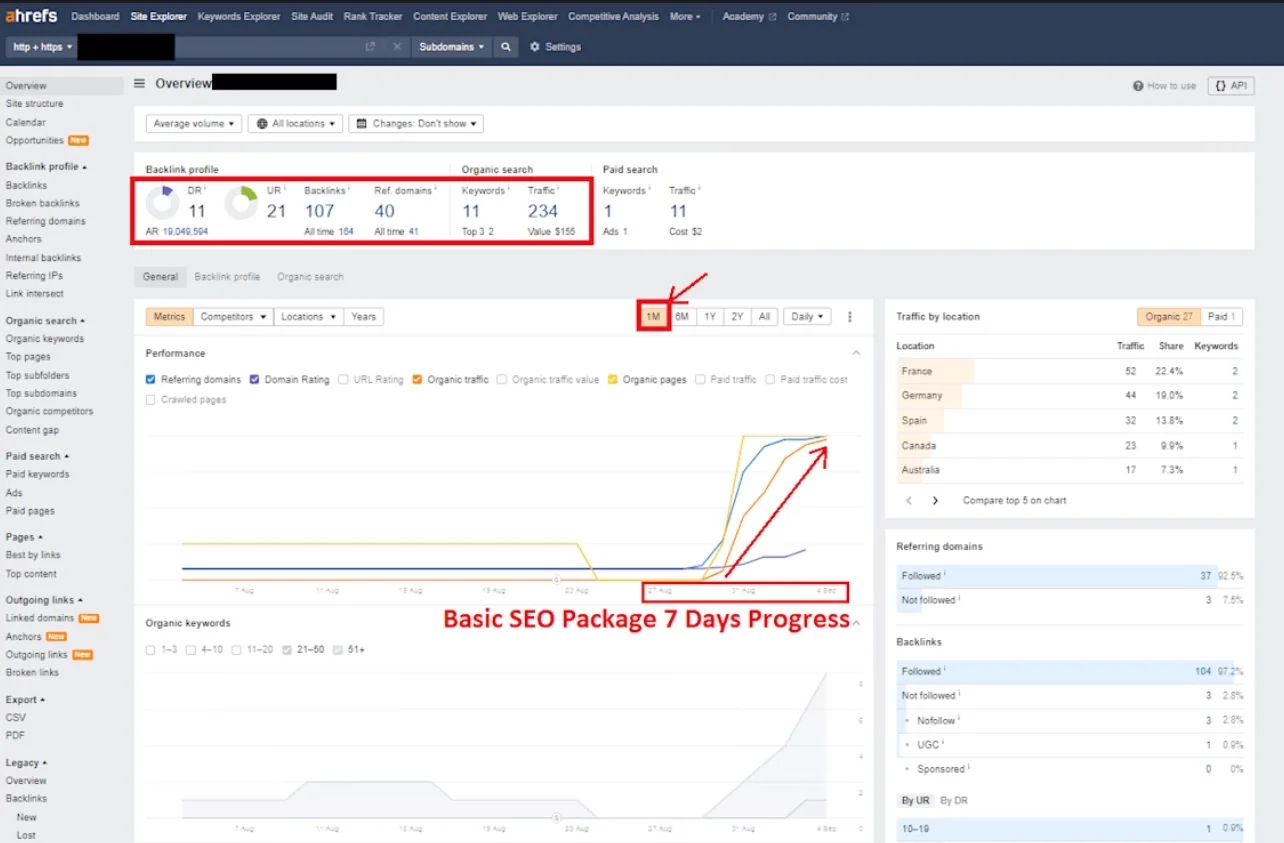The width and height of the screenshot is (1284, 843).
Task: Open the external link icon beside the URL
Action: point(369,46)
